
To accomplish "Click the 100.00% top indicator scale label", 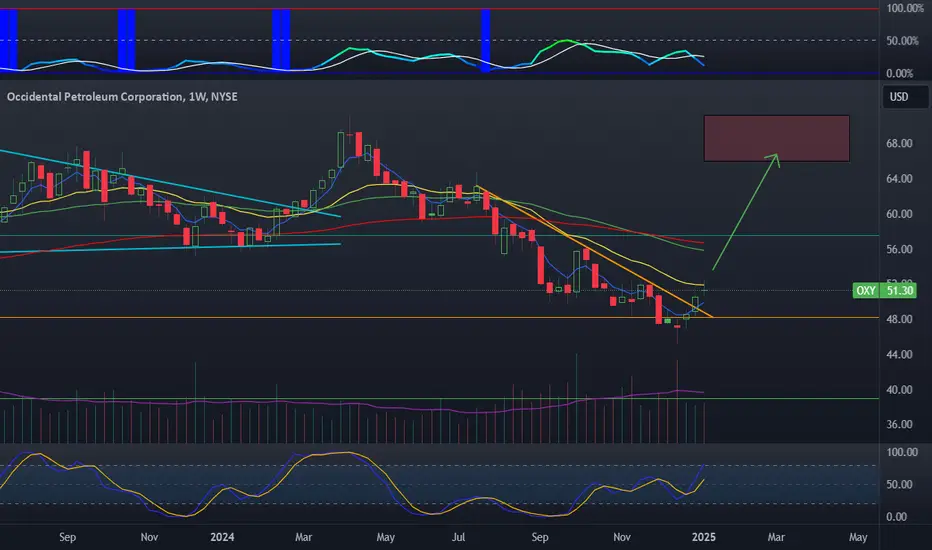I will [x=905, y=8].
